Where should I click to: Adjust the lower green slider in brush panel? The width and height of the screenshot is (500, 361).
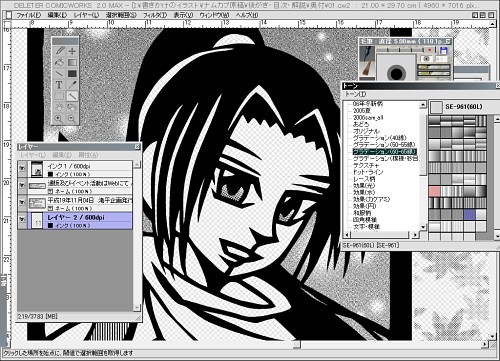point(434,74)
